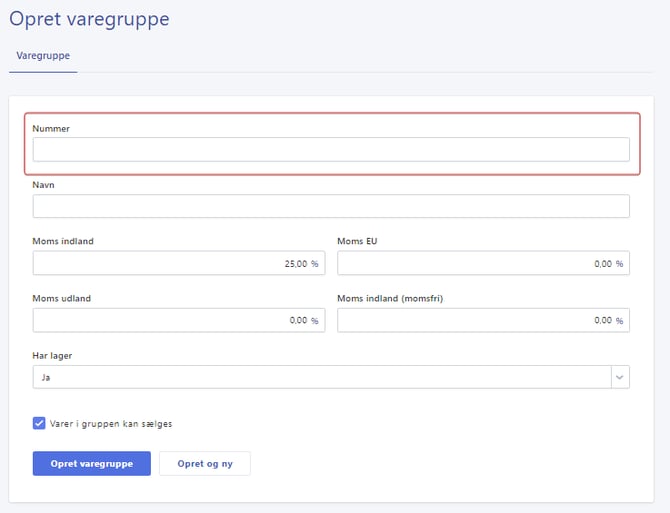This screenshot has width=670, height=513.
Task: Click the Nummer input field
Action: point(330,149)
